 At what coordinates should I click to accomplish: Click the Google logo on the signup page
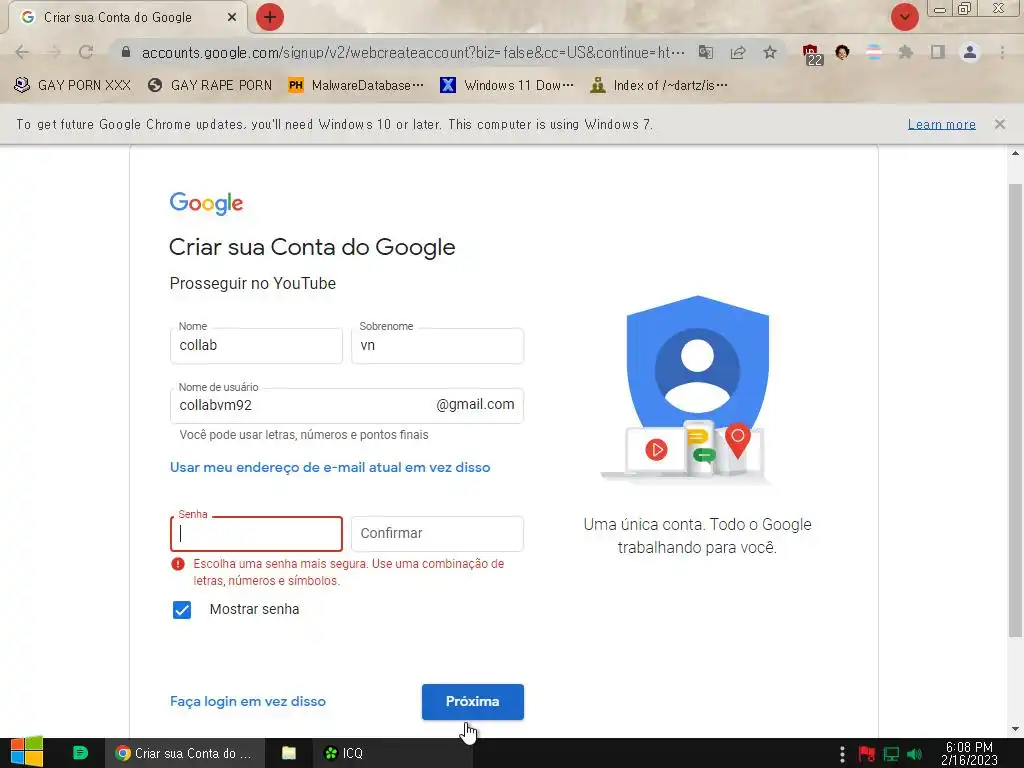(206, 203)
